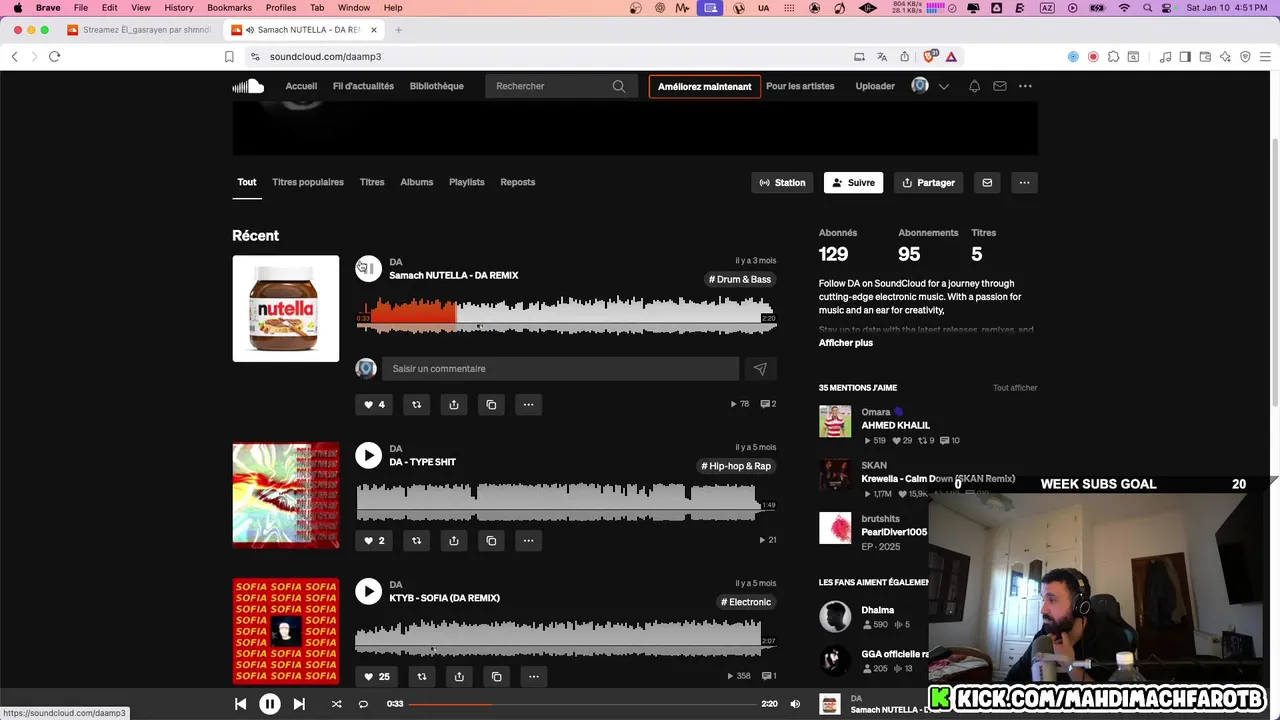Skip to previous track in player bar
Viewport: 1280px width, 720px height.
(x=240, y=704)
